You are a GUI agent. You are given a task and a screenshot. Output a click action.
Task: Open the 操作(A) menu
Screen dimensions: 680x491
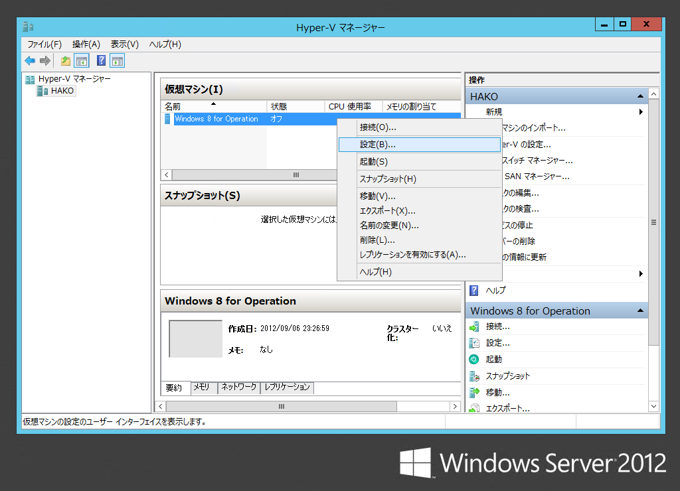[86, 44]
